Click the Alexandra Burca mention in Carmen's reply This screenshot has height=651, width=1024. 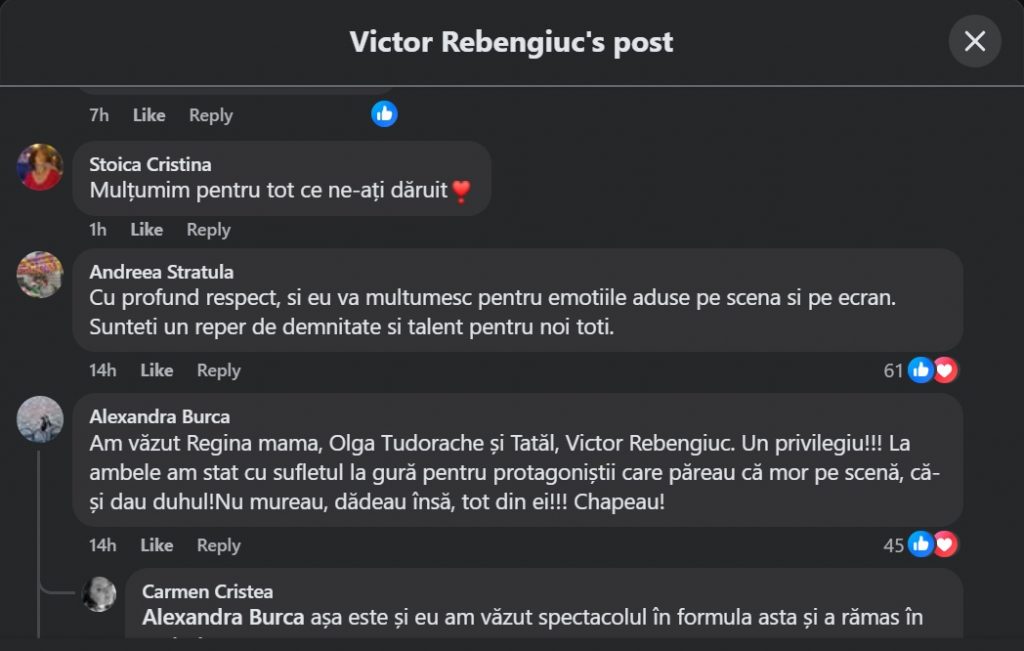click(223, 618)
